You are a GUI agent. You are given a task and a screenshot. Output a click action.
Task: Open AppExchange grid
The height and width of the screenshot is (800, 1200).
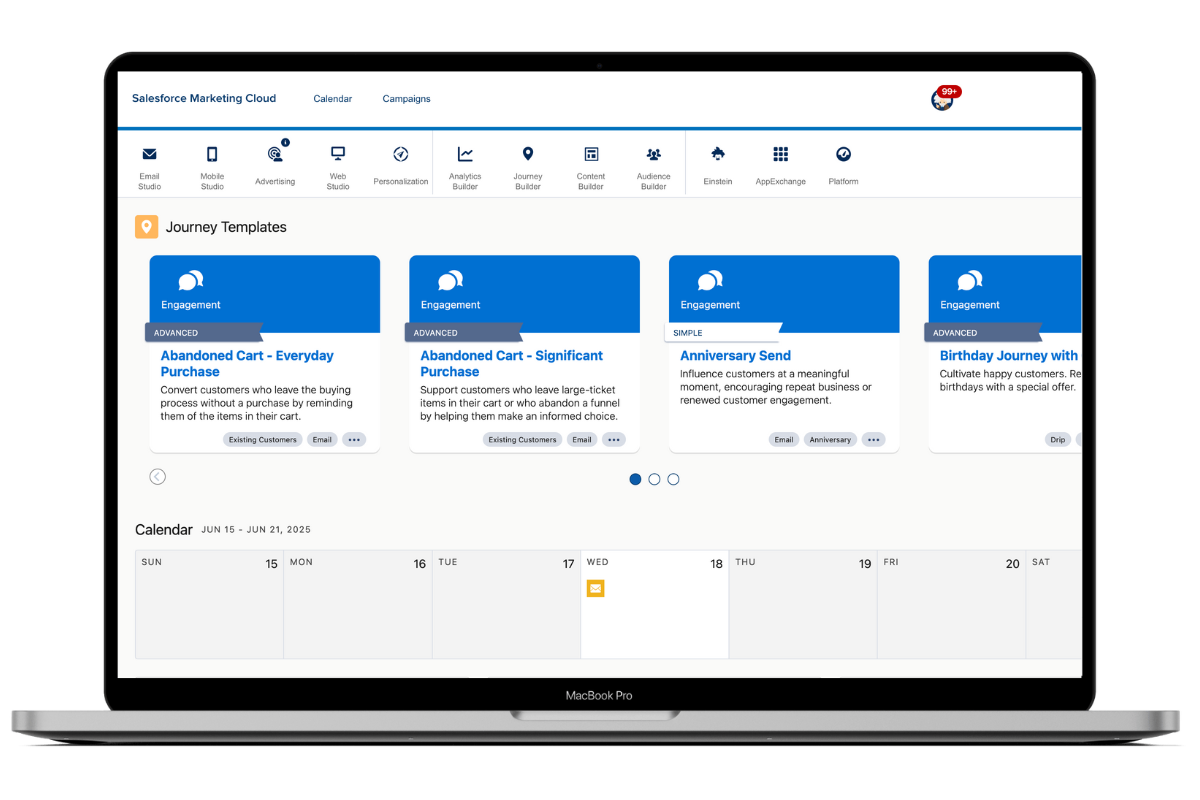pos(781,165)
